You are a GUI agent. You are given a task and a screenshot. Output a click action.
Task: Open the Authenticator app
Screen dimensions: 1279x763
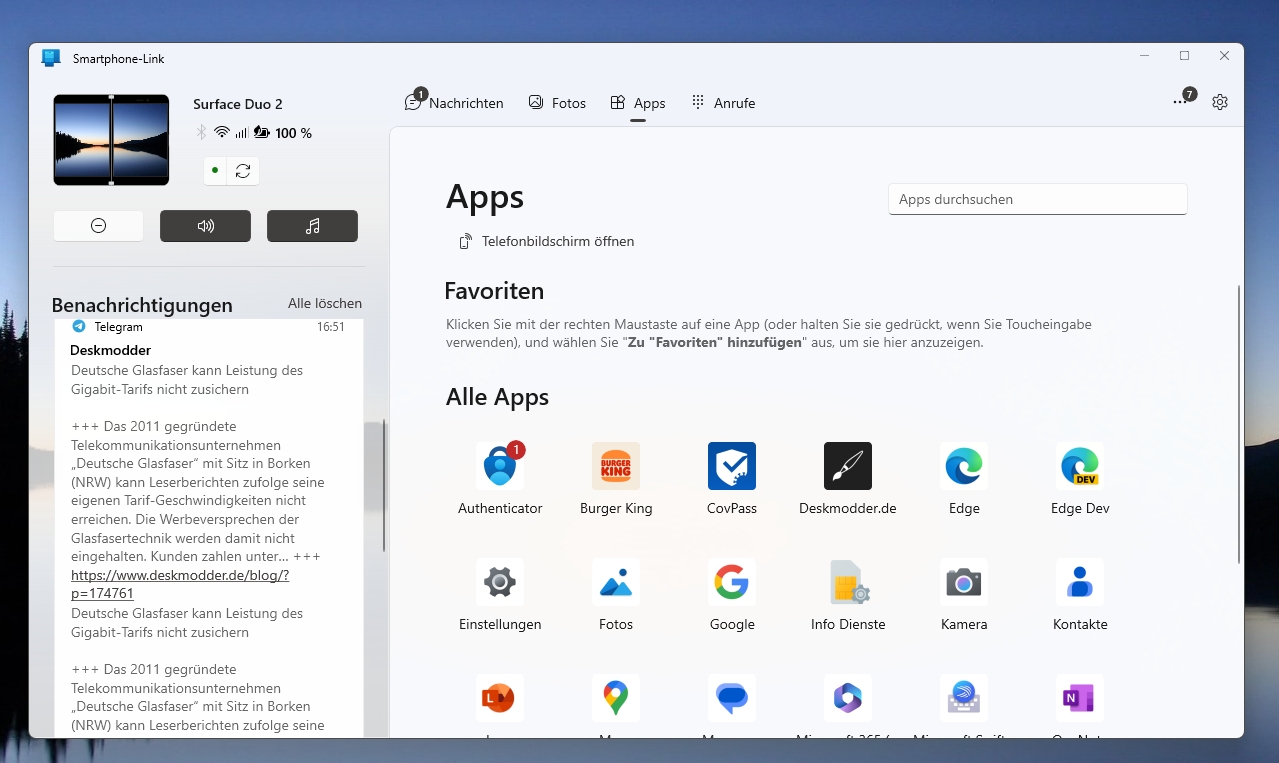coord(500,466)
